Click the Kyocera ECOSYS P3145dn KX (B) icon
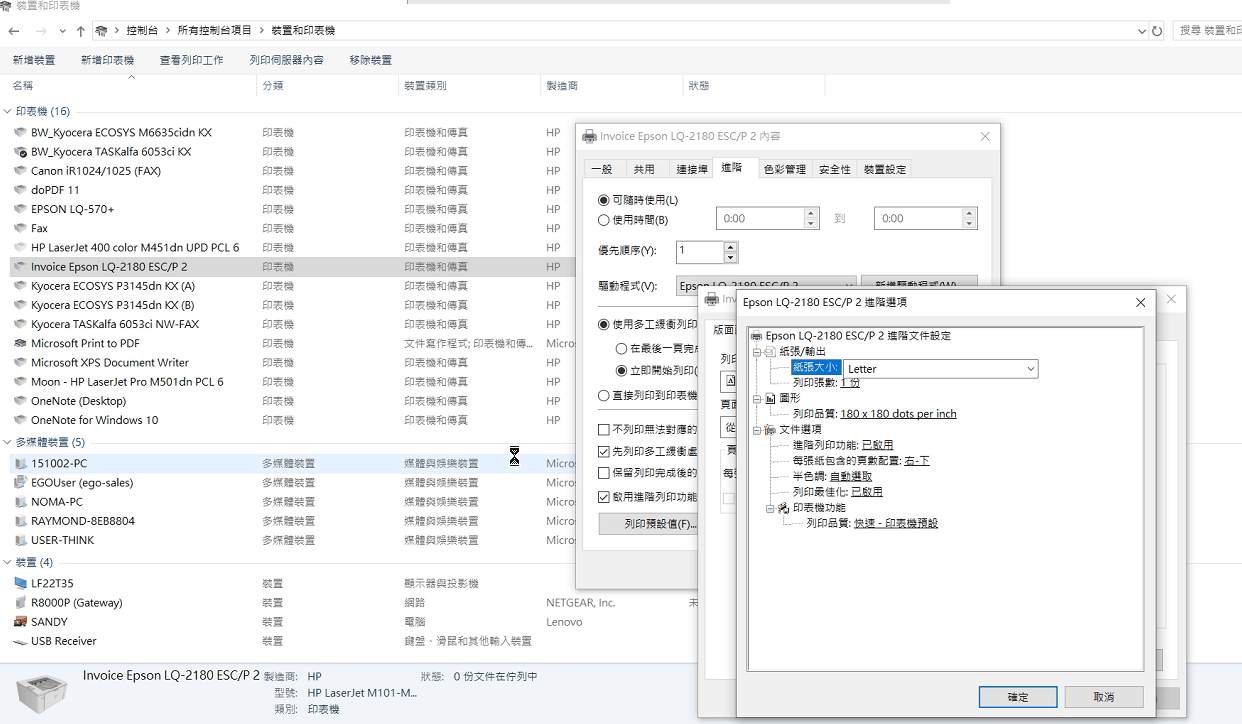Image resolution: width=1242 pixels, height=724 pixels. click(x=20, y=305)
